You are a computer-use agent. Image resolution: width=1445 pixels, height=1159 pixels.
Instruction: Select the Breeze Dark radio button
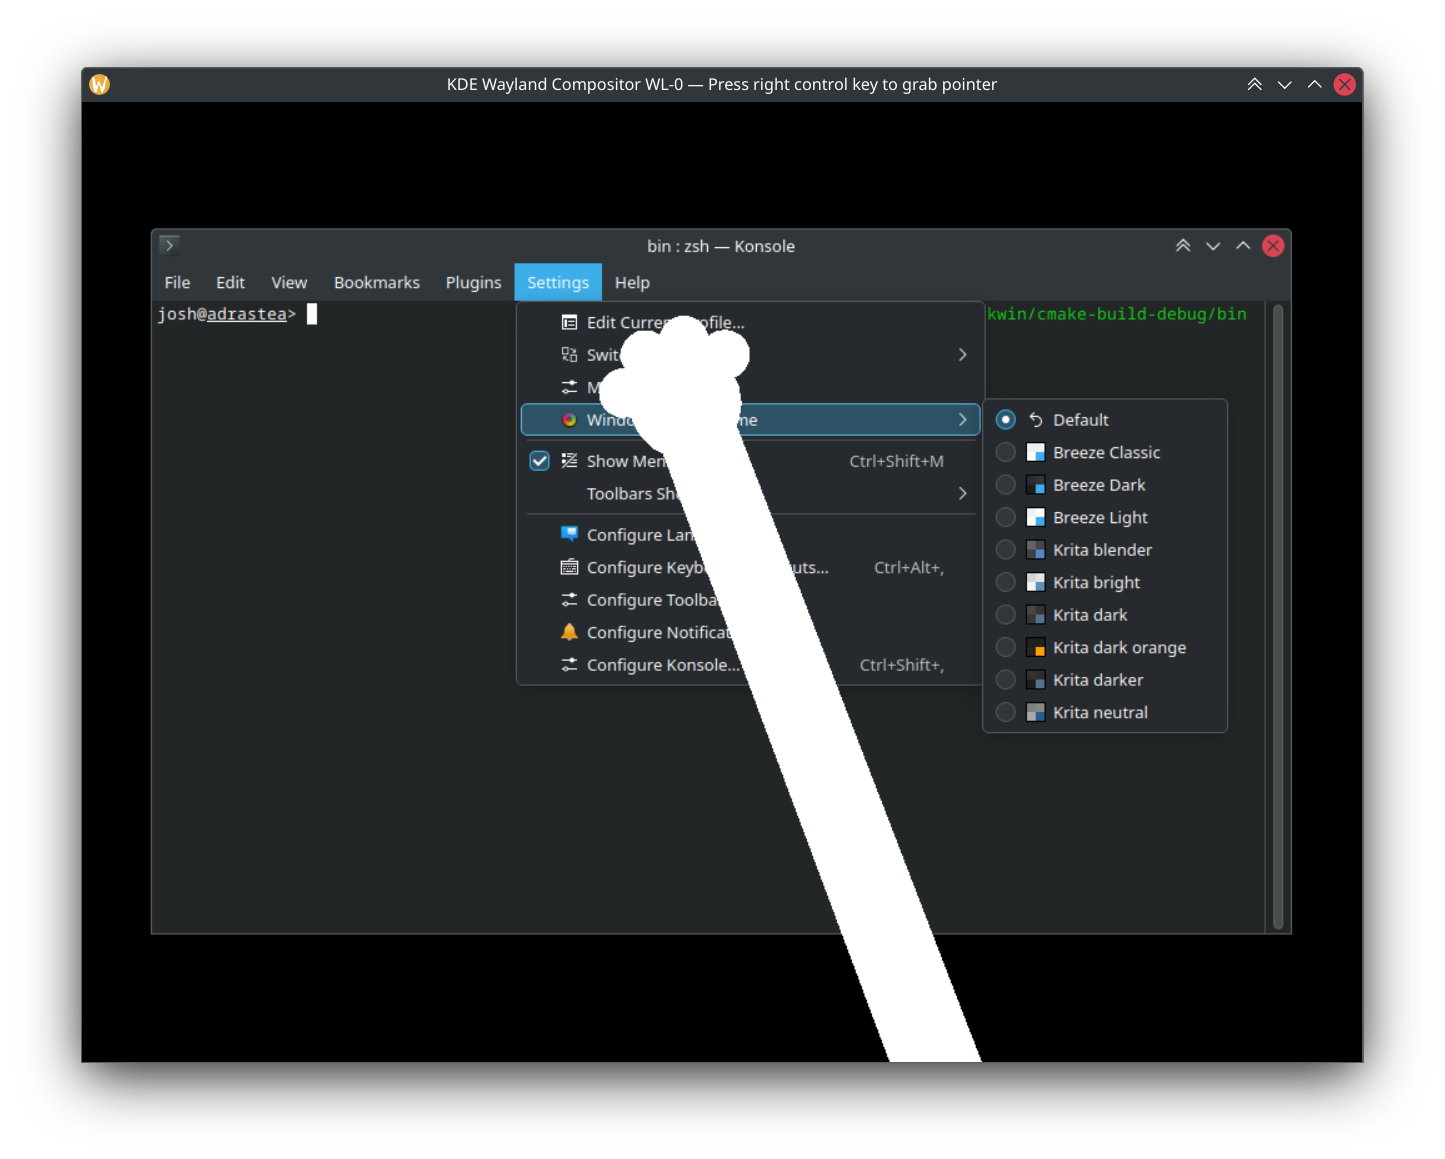(x=1006, y=485)
